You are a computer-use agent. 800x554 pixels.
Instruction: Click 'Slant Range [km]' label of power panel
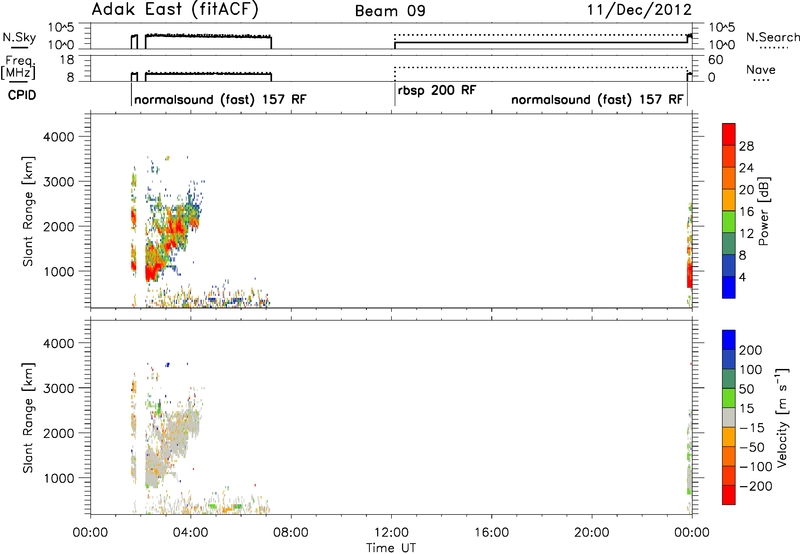[x=28, y=211]
